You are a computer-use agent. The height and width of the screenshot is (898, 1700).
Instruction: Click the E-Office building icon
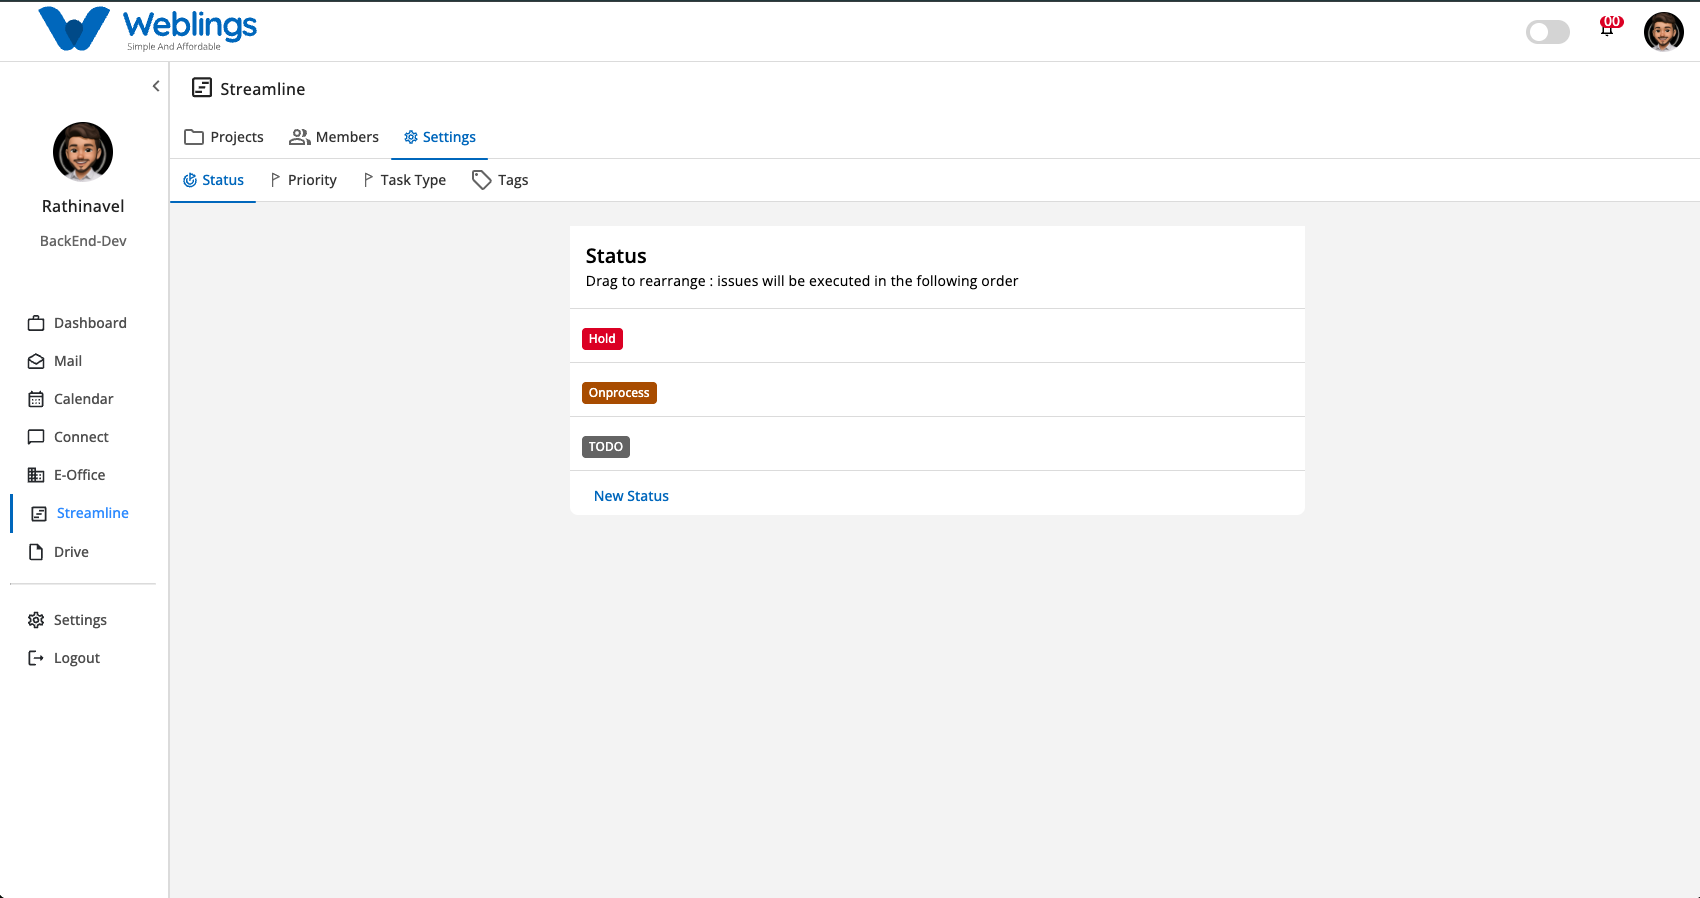(x=36, y=475)
